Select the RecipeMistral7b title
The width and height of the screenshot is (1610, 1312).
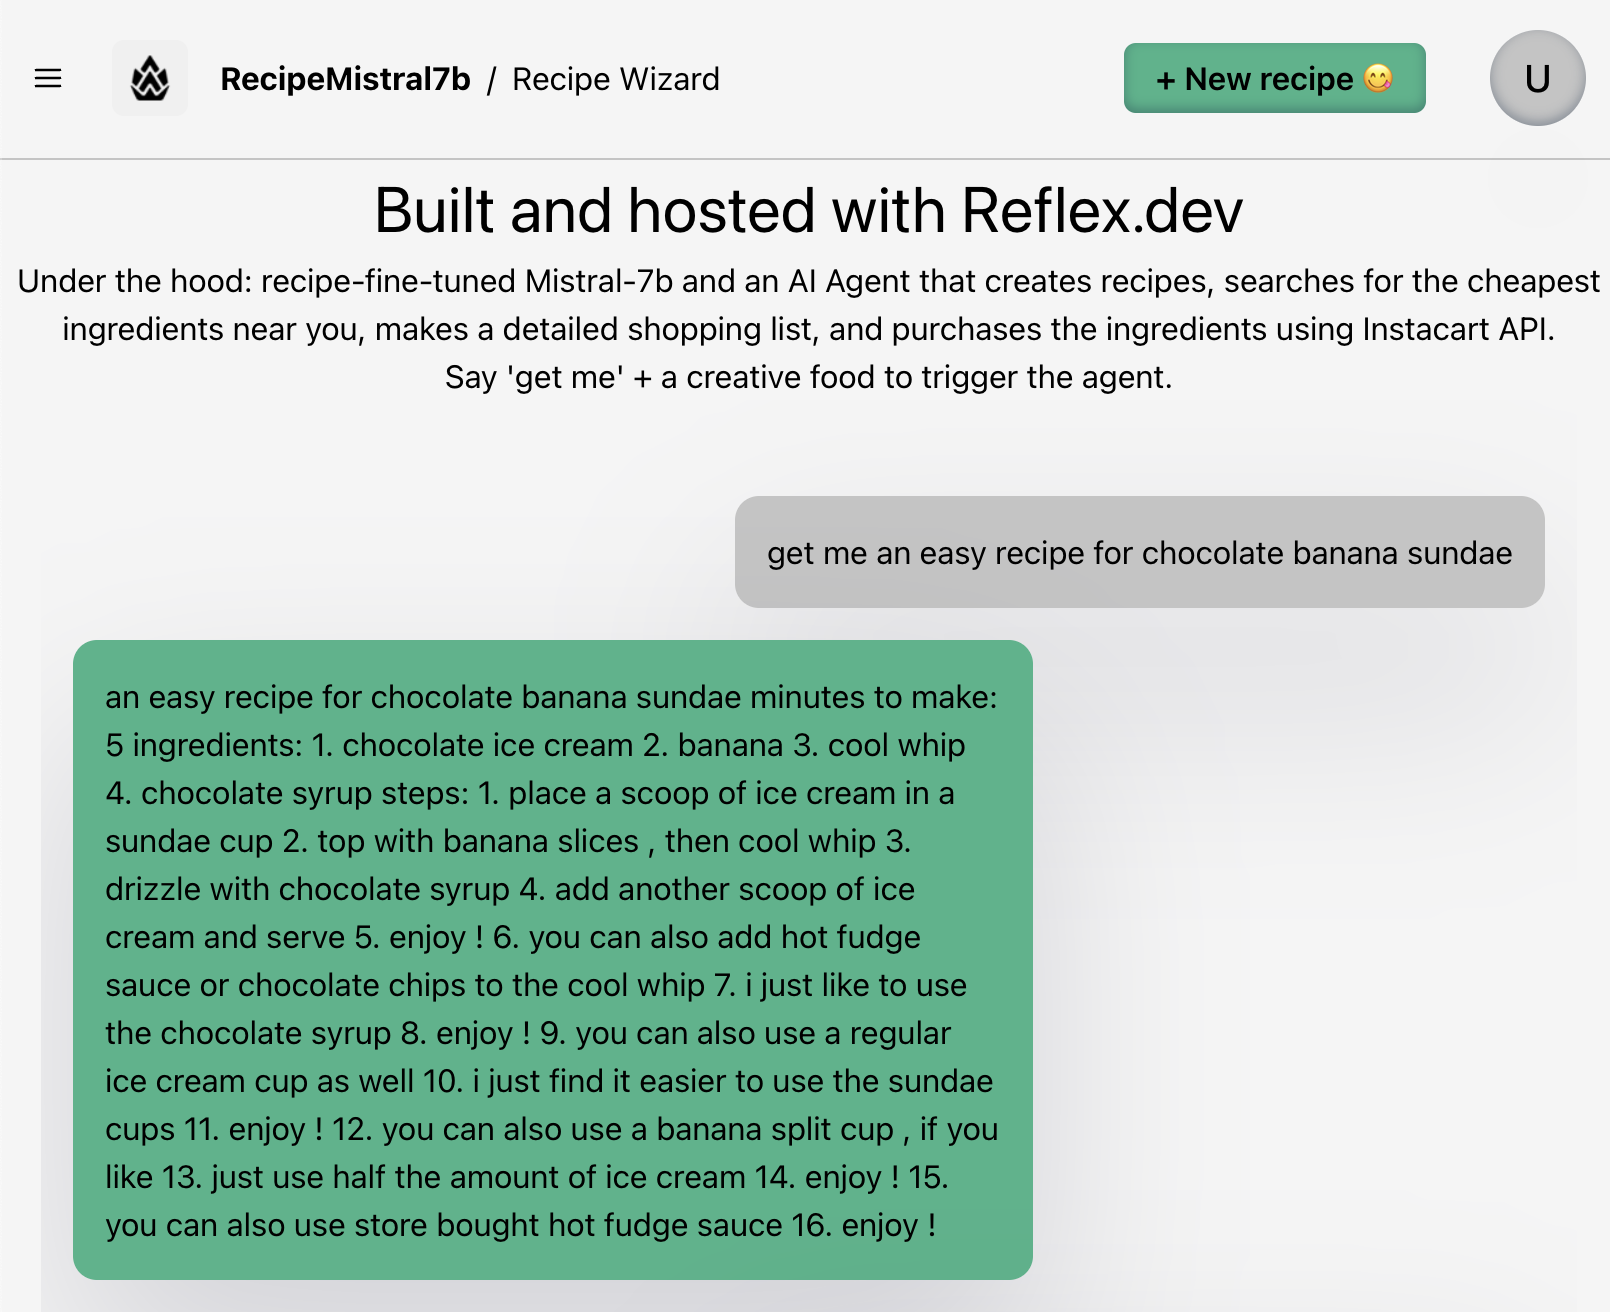pyautogui.click(x=345, y=79)
